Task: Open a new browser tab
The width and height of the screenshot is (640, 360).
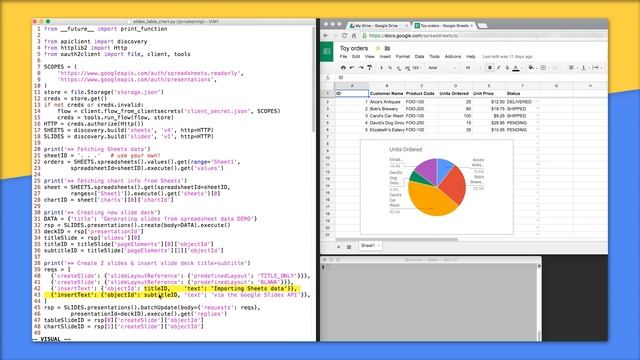Action: pos(482,26)
